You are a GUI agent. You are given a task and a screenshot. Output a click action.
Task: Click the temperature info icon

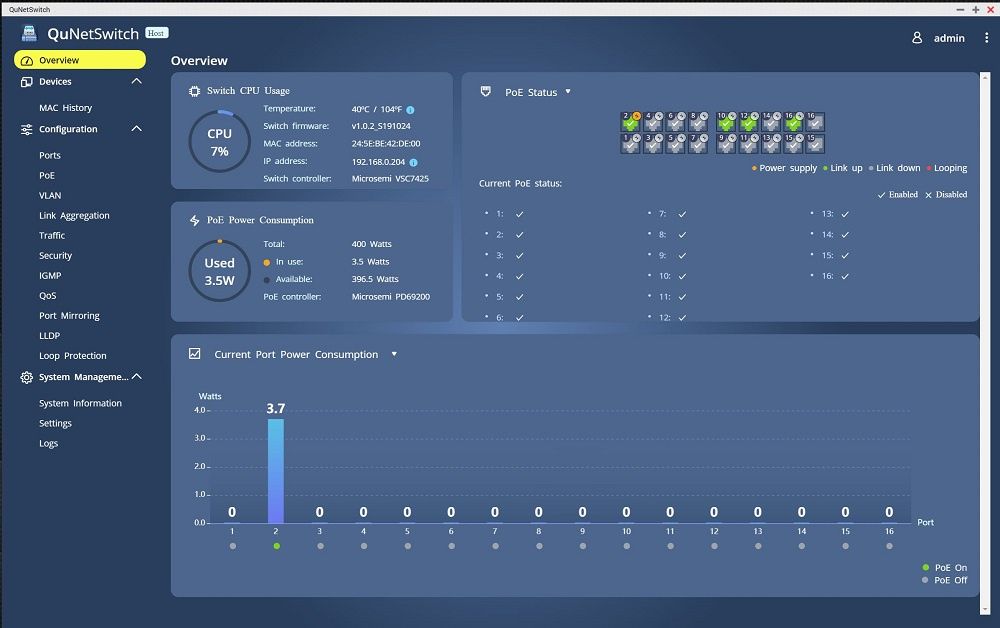[410, 110]
